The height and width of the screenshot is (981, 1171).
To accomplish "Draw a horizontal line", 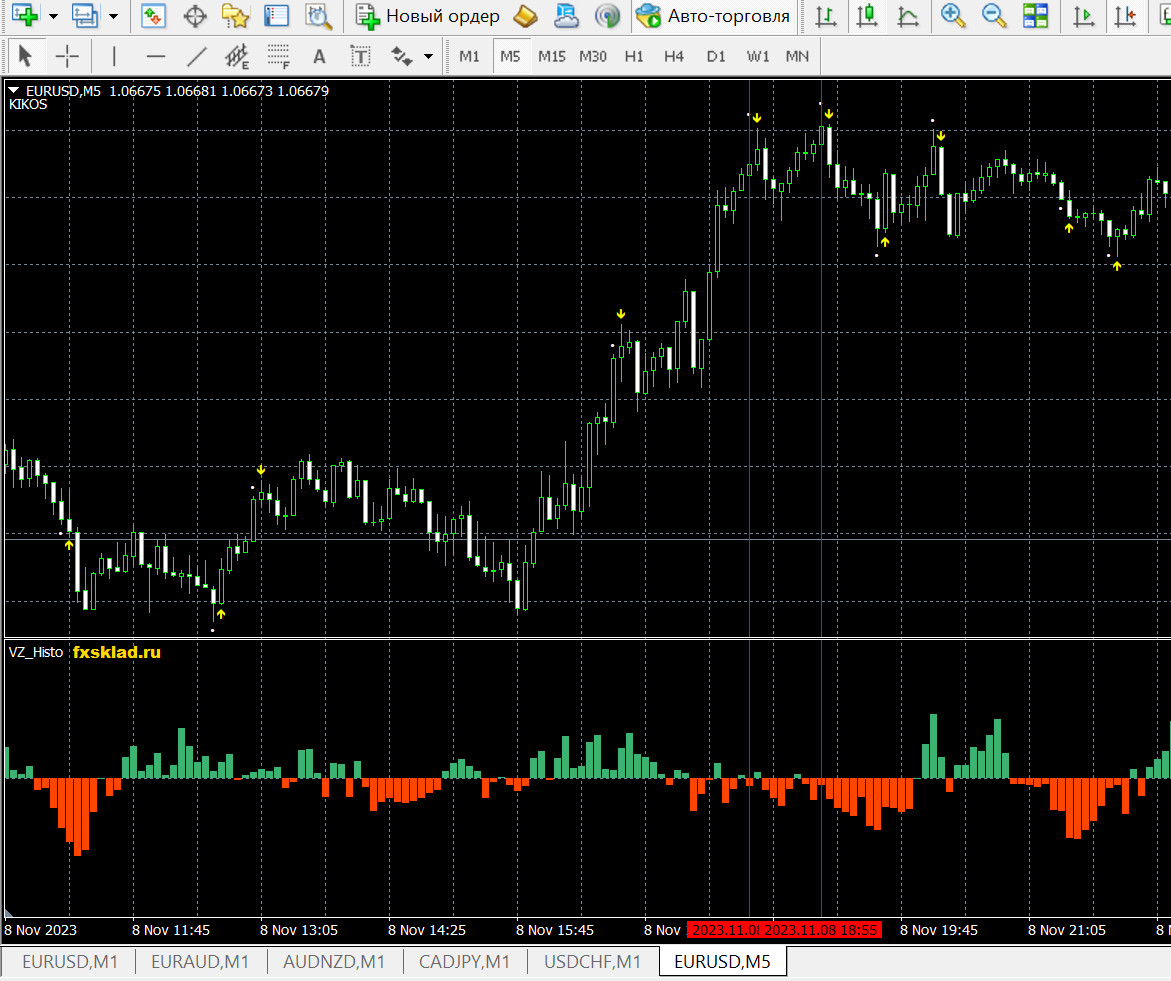I will click(155, 56).
